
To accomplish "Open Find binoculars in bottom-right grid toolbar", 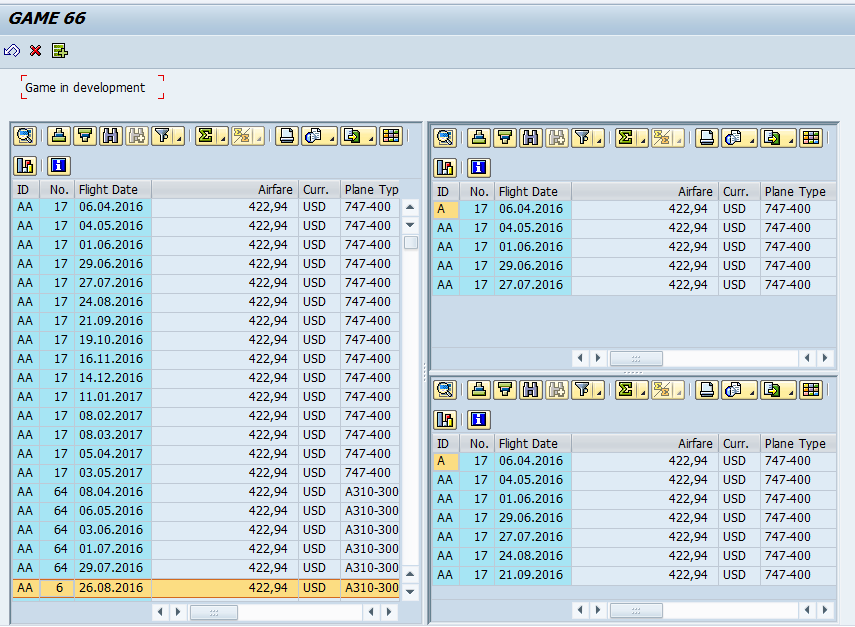I will pyautogui.click(x=531, y=390).
